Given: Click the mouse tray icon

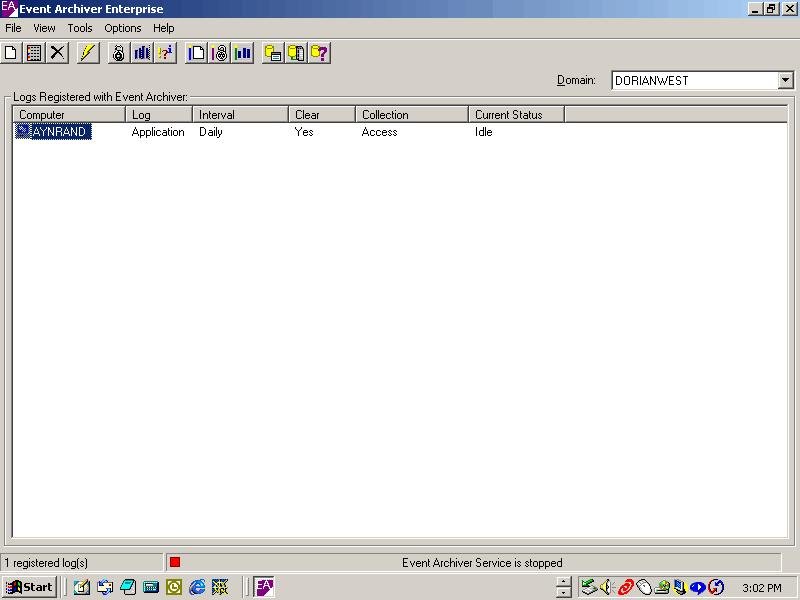Looking at the screenshot, I should [x=644, y=587].
